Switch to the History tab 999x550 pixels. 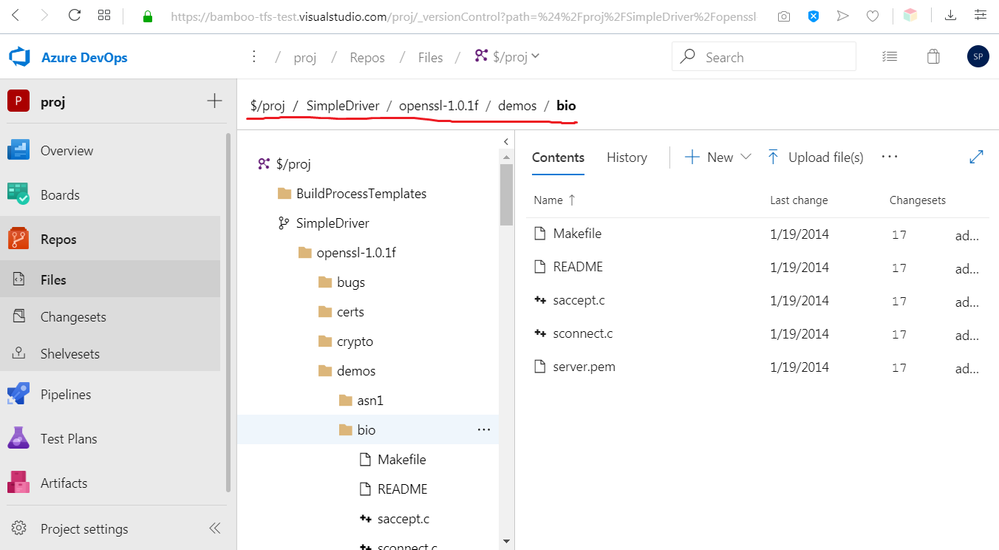click(627, 157)
